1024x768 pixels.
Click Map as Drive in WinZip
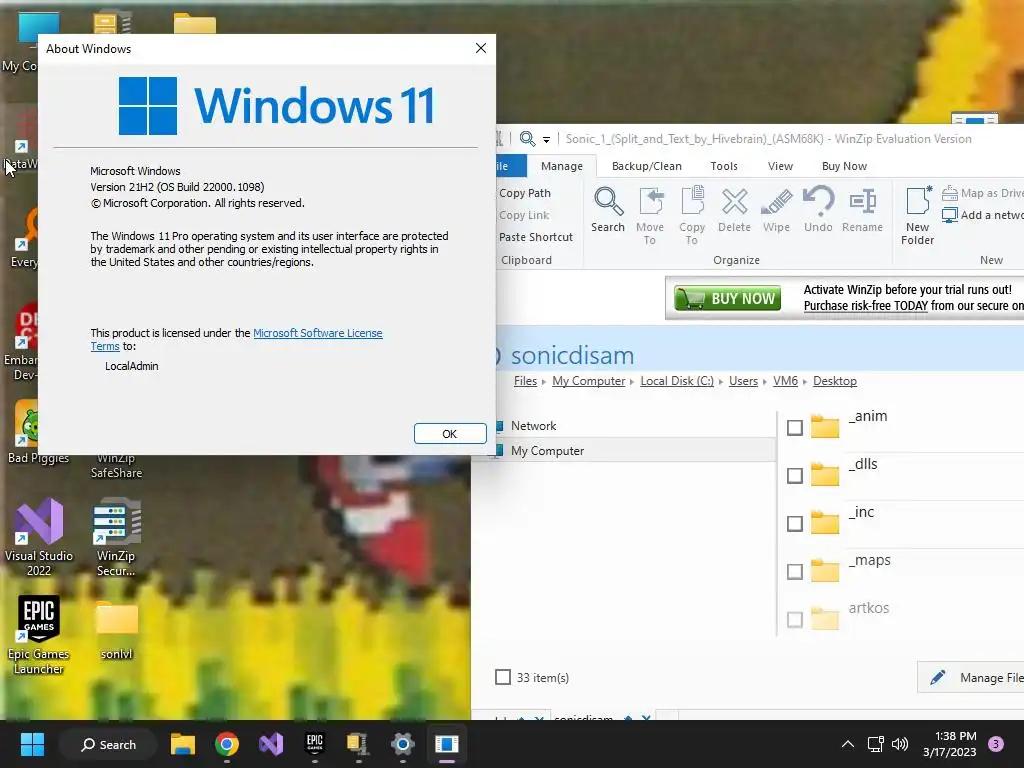pos(982,193)
